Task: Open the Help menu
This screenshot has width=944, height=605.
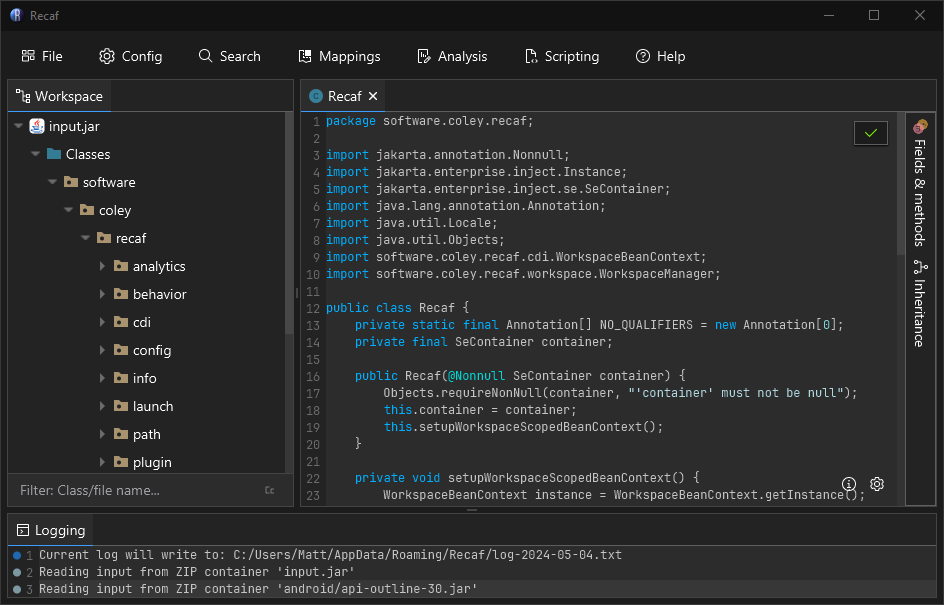Action: [x=660, y=56]
